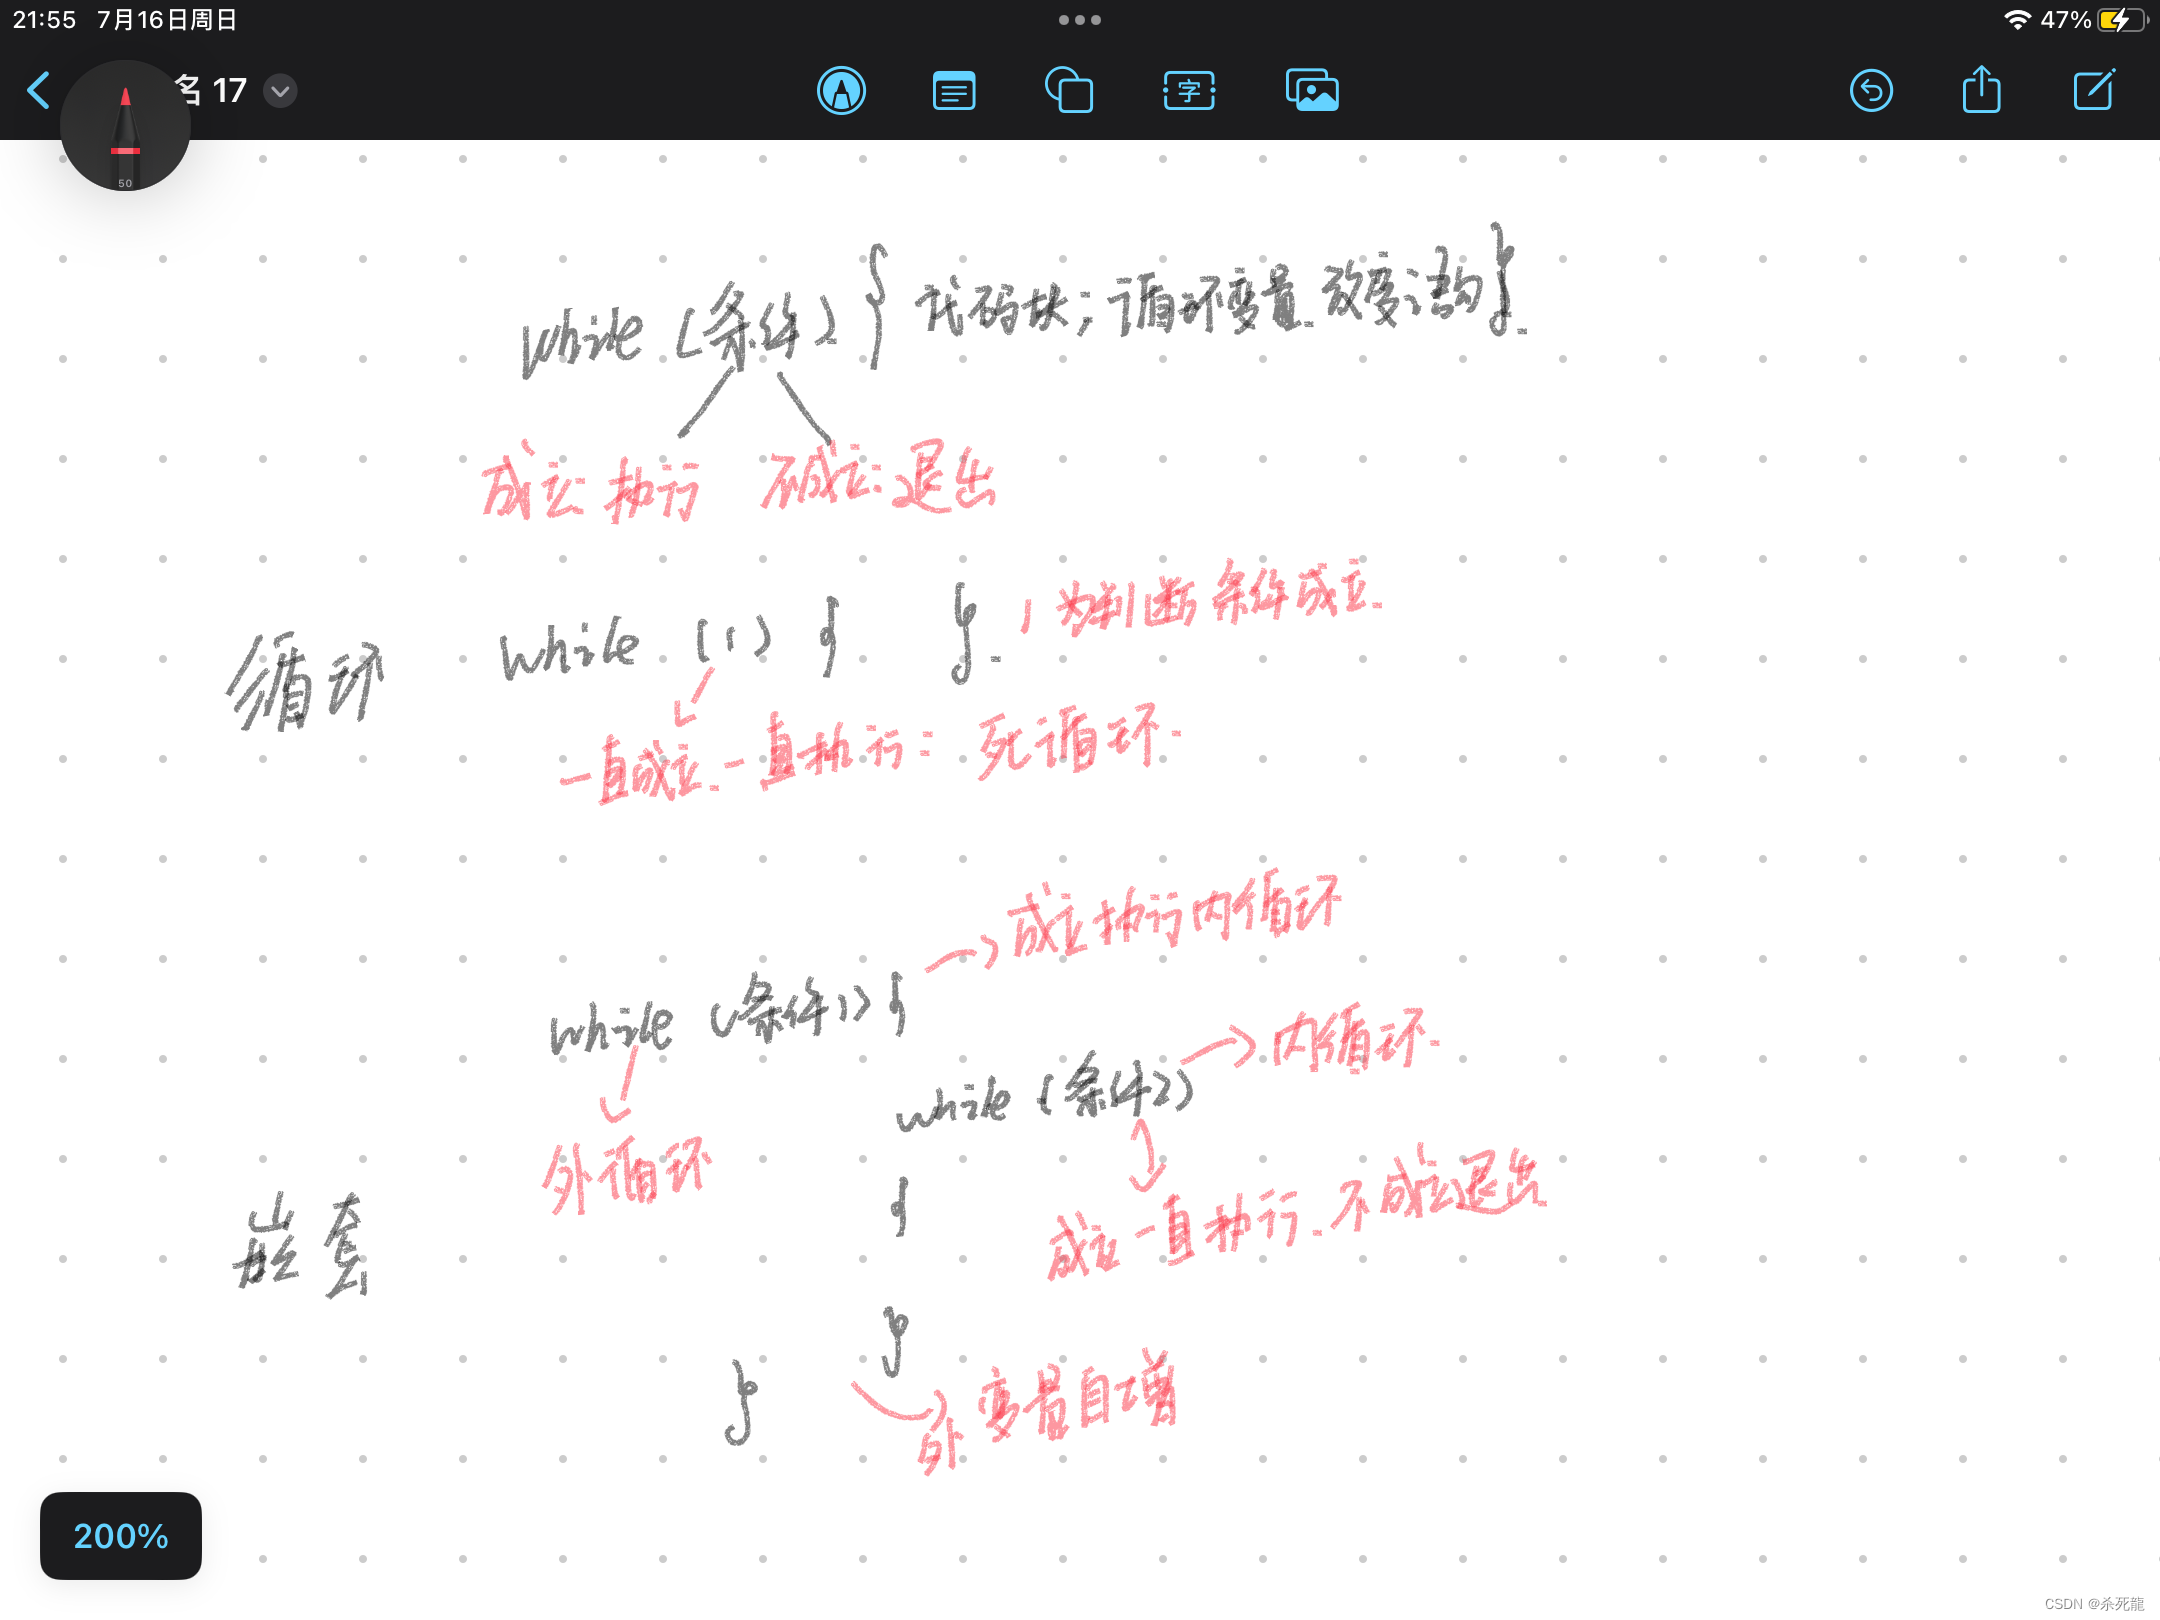Select the red pencil tool showing size 50
Image resolution: width=2160 pixels, height=1620 pixels.
coord(124,125)
